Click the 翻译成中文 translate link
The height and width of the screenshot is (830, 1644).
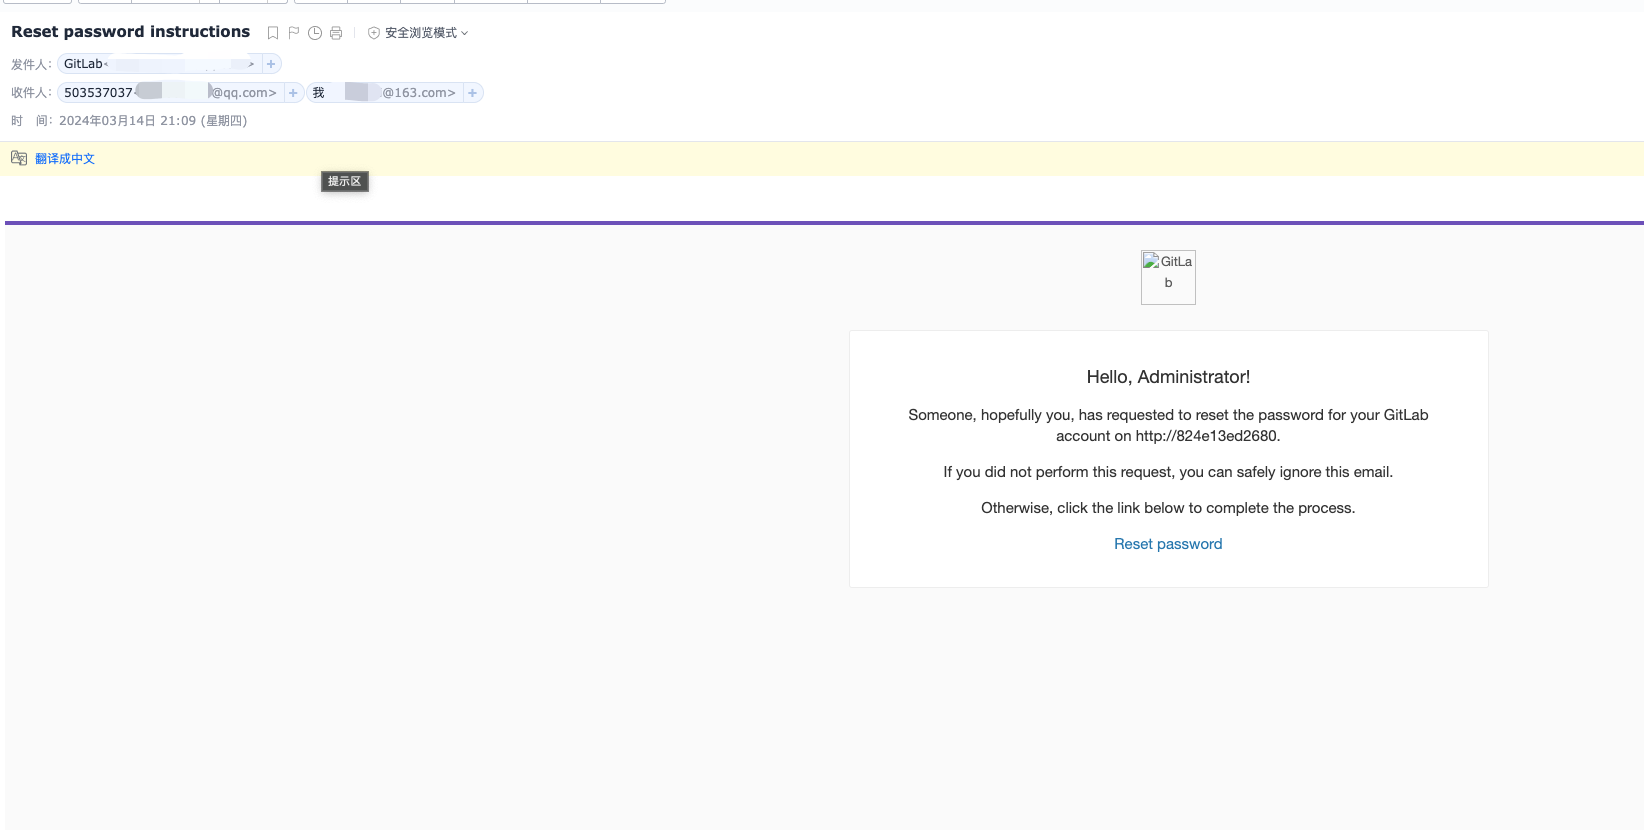(x=65, y=159)
